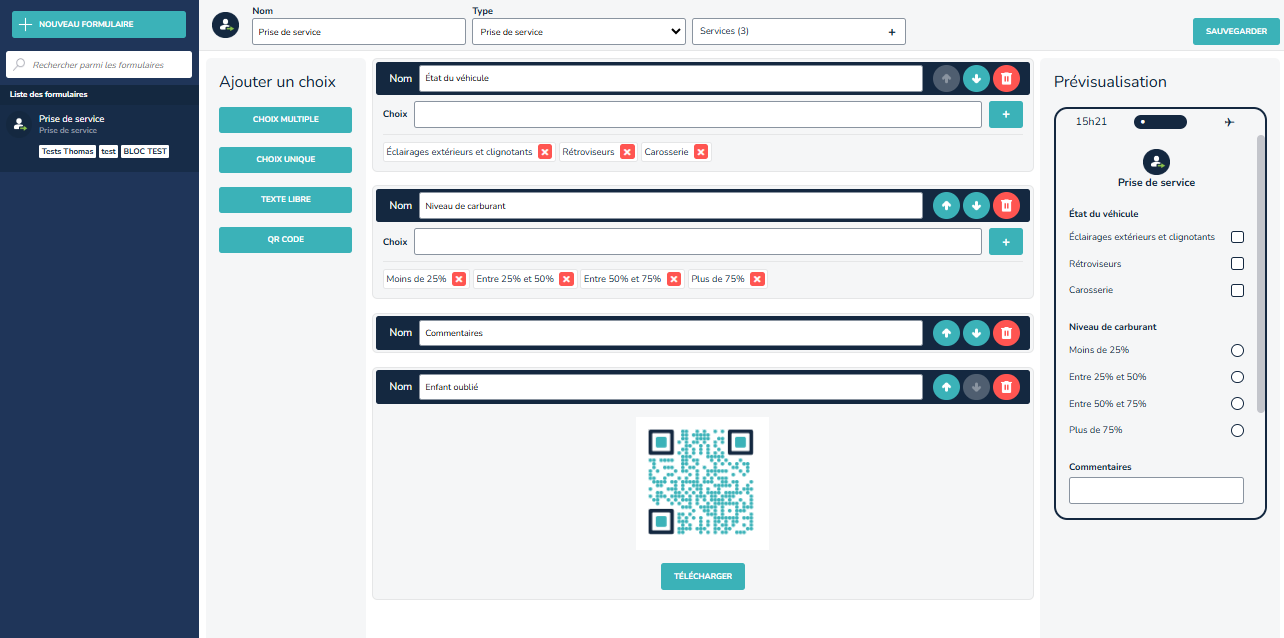Open Prise de service form in list
Screen dimensions: 1284x638
point(71,123)
